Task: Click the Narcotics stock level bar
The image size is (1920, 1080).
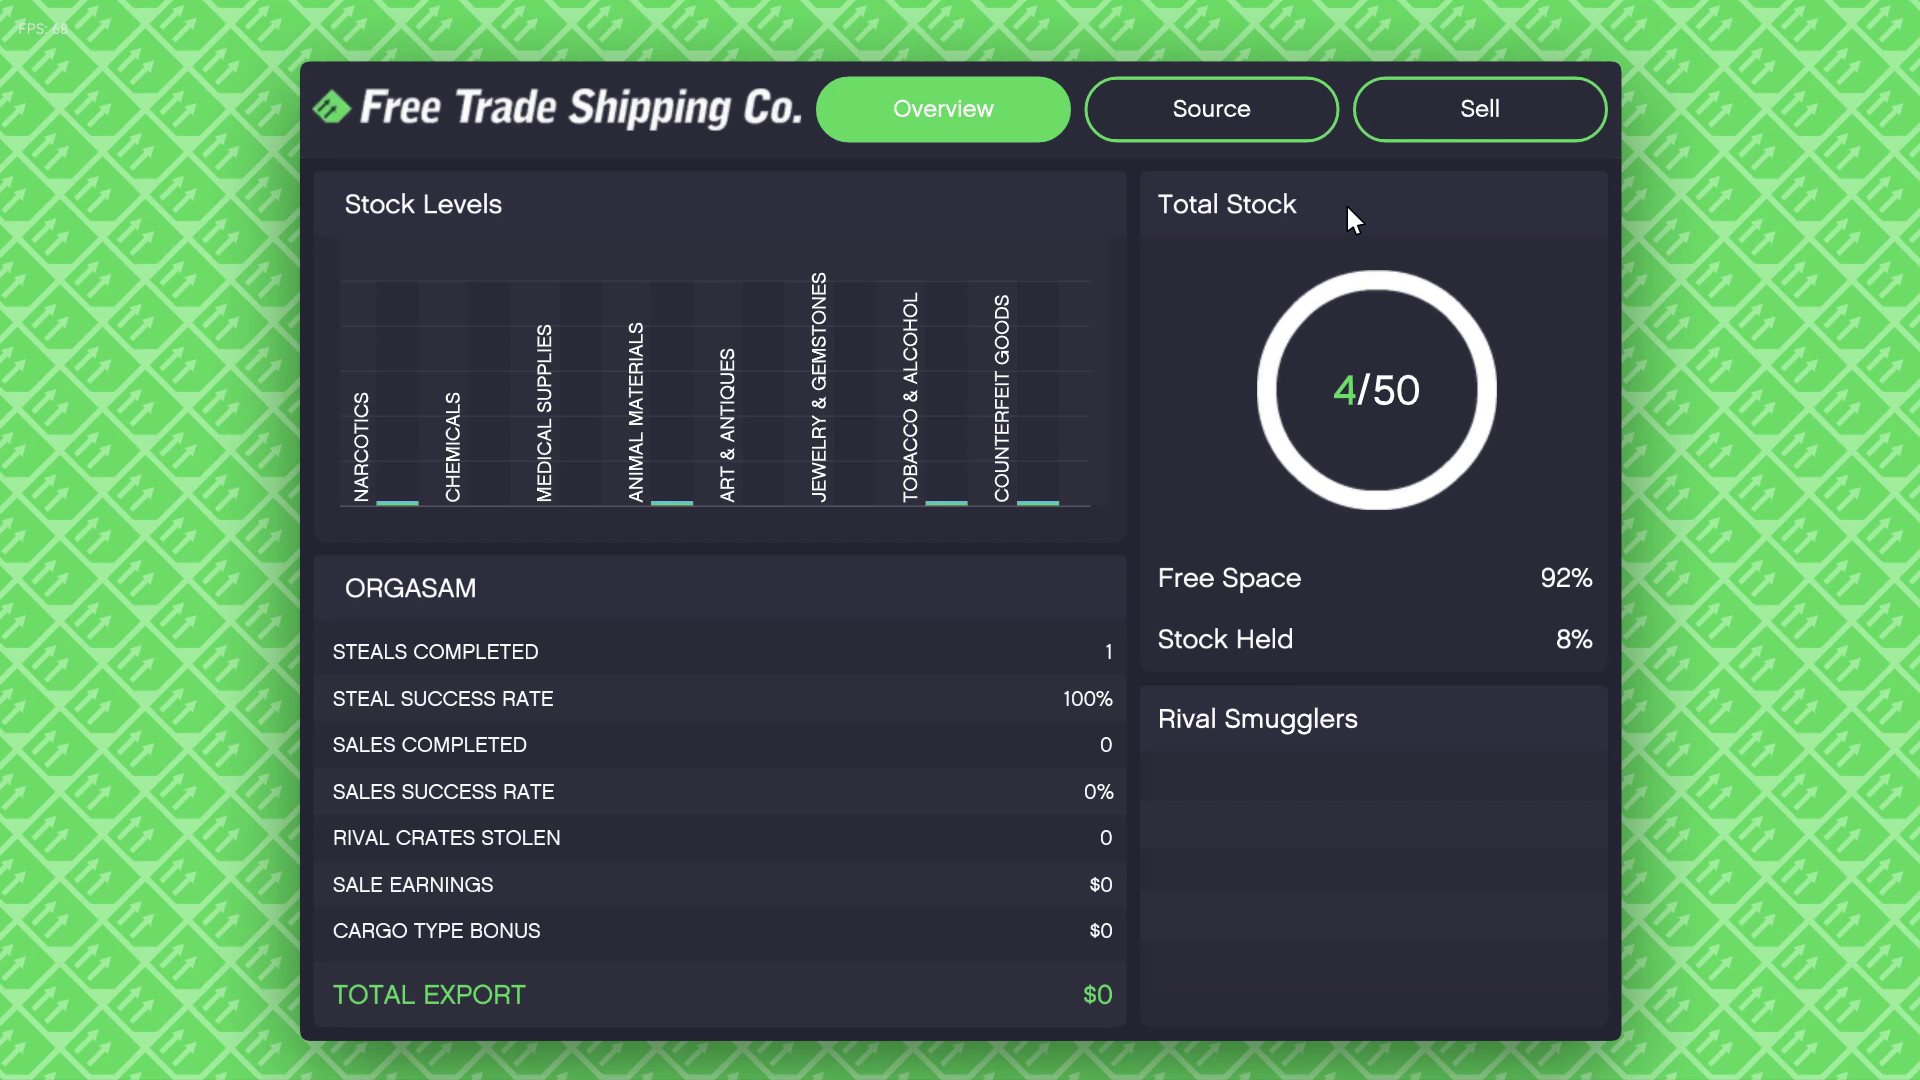Action: tap(397, 502)
